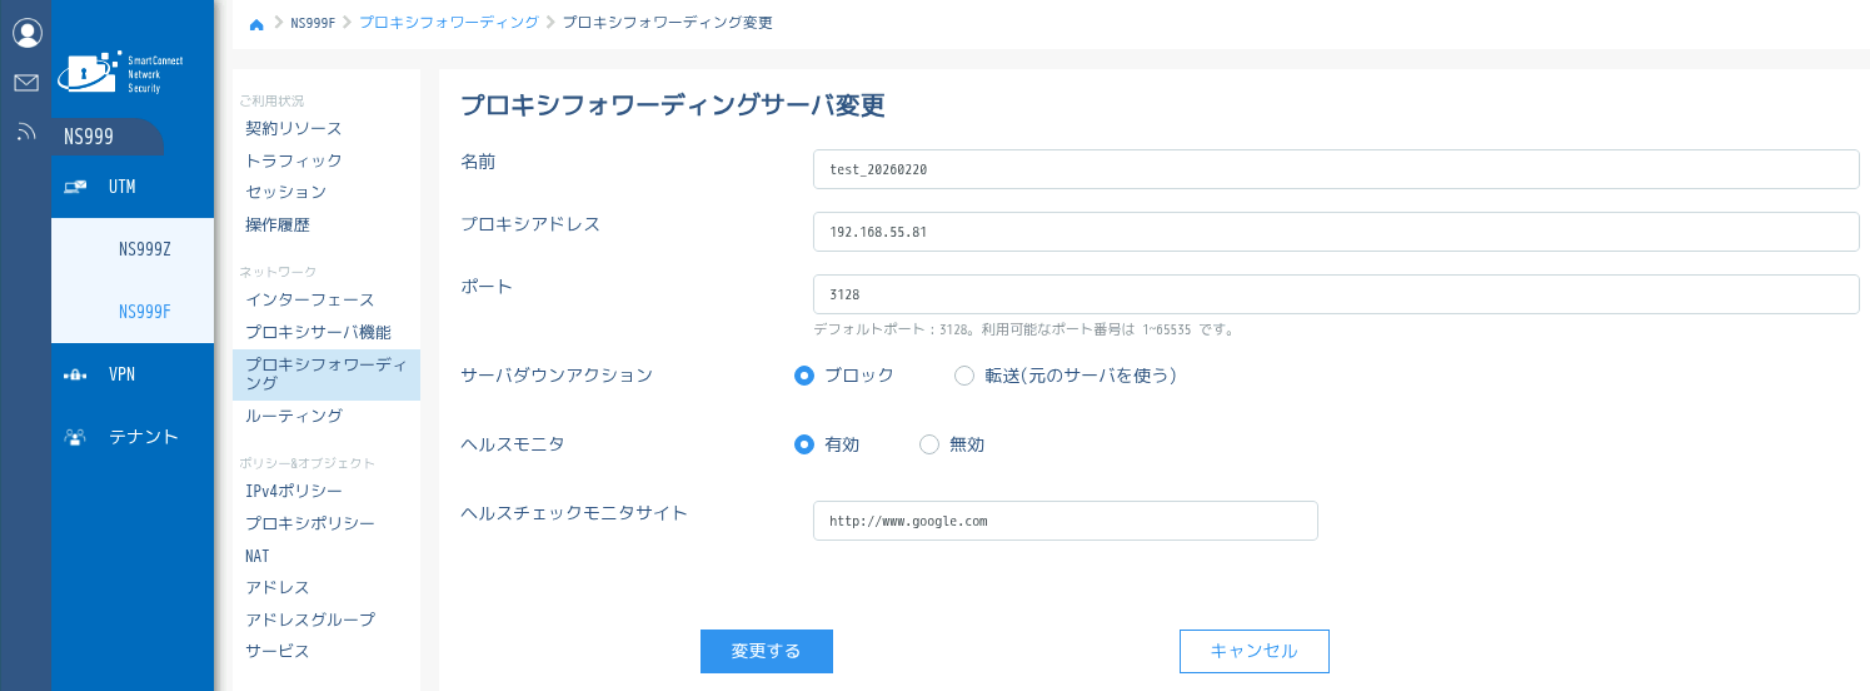Image resolution: width=1870 pixels, height=691 pixels.
Task: Open ルーティング in the side menu
Action: [x=294, y=416]
